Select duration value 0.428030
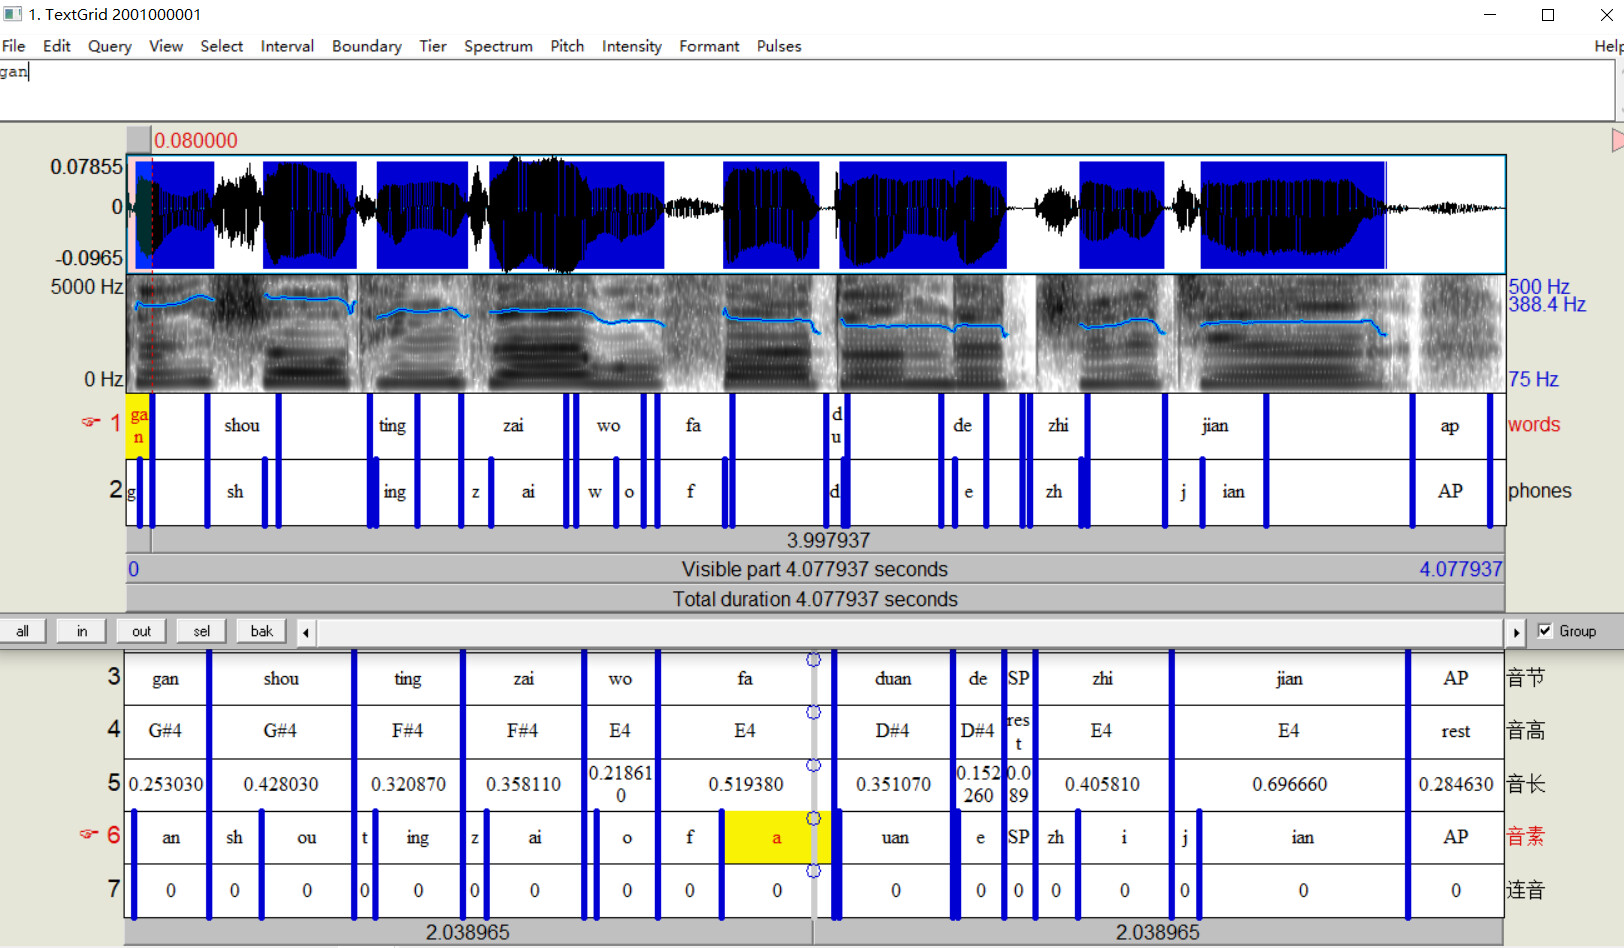The width and height of the screenshot is (1624, 948). pos(281,785)
